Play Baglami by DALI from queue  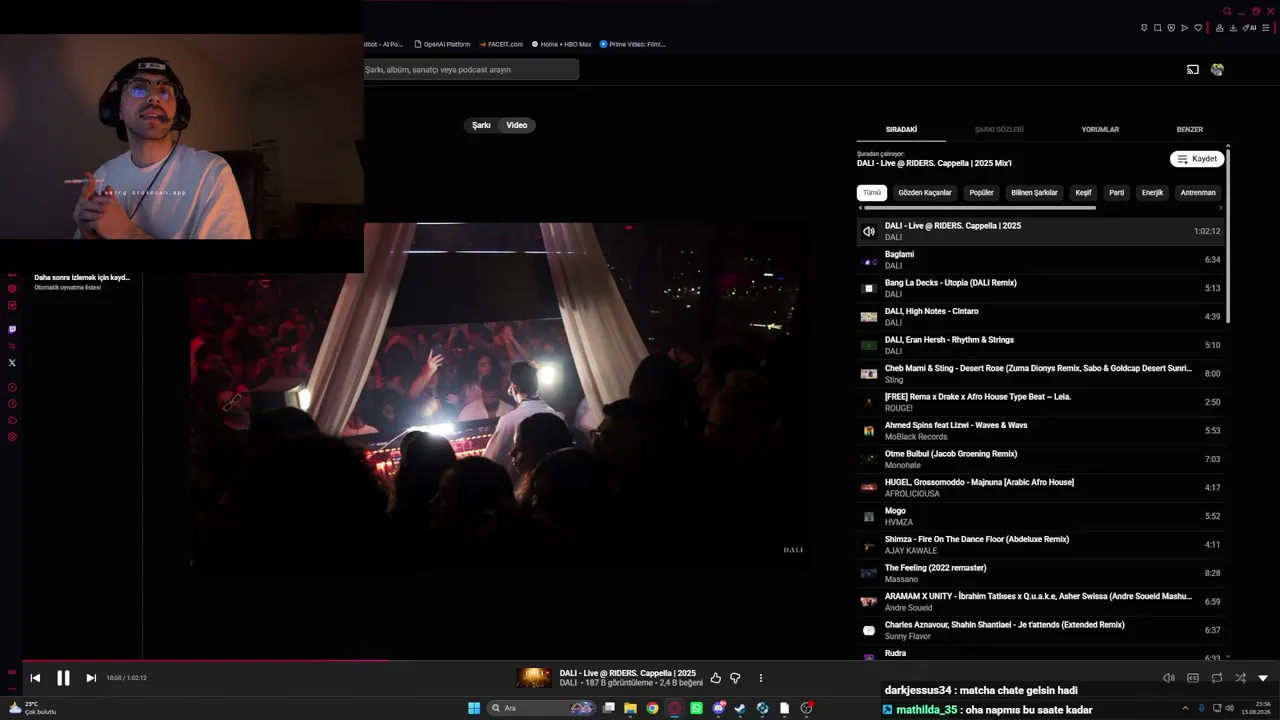[x=1040, y=260]
